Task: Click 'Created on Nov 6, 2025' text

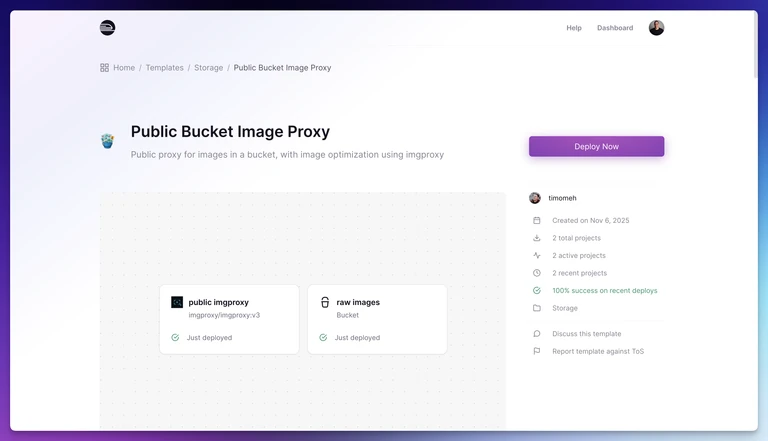Action: (x=591, y=220)
